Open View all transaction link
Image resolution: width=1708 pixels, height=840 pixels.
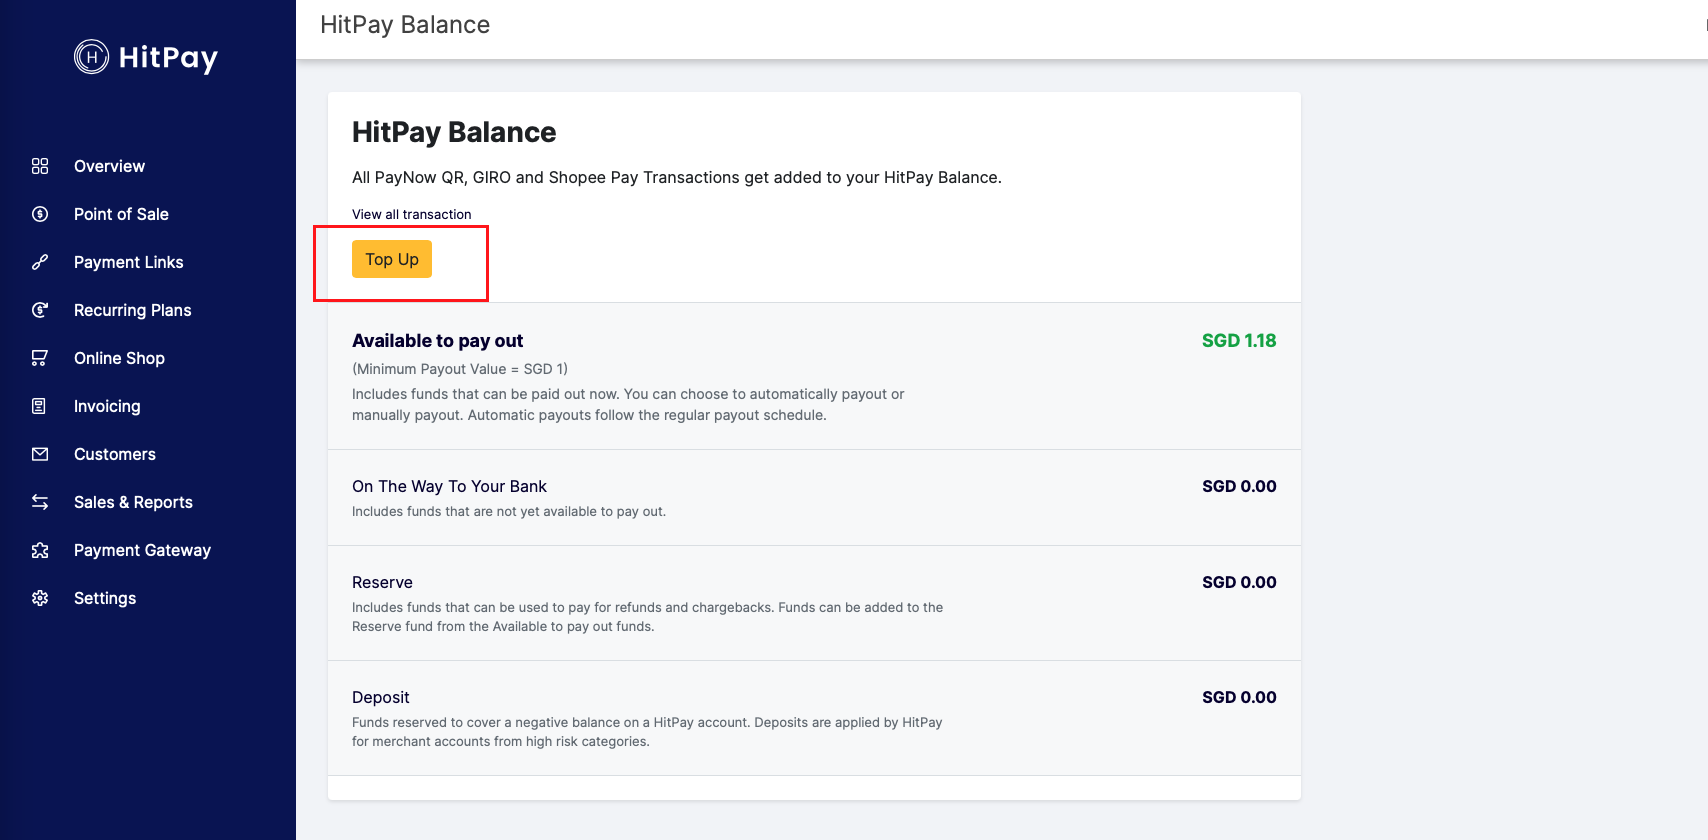pyautogui.click(x=411, y=214)
